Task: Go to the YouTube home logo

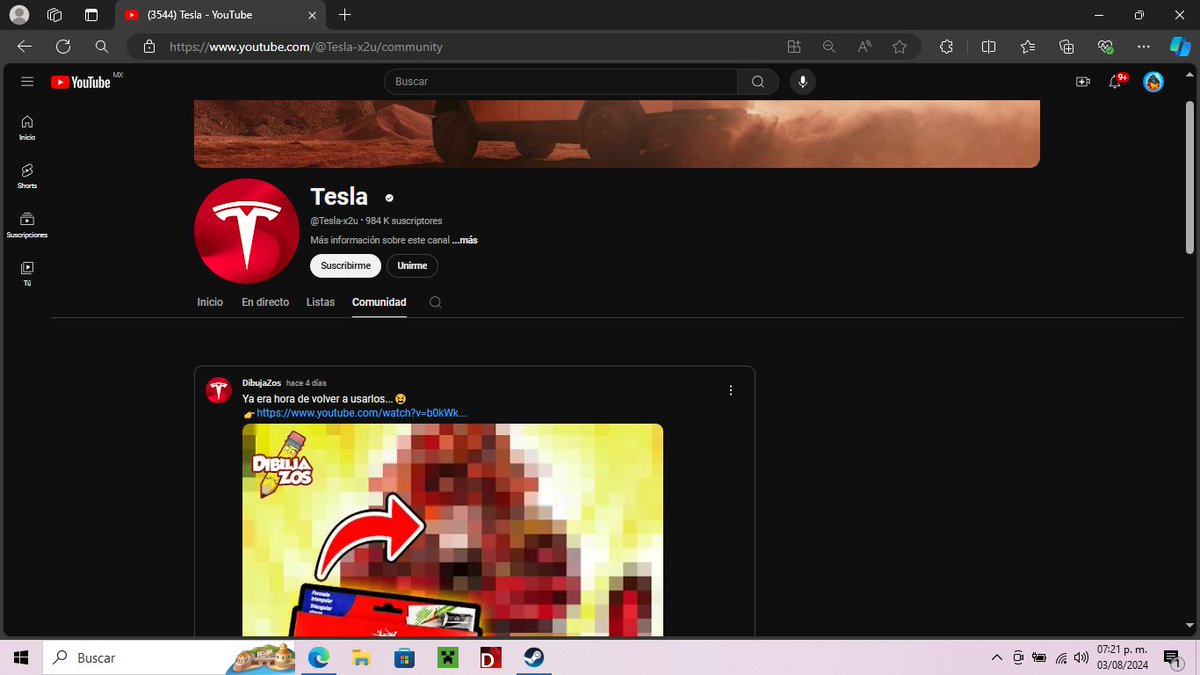Action: (x=81, y=82)
